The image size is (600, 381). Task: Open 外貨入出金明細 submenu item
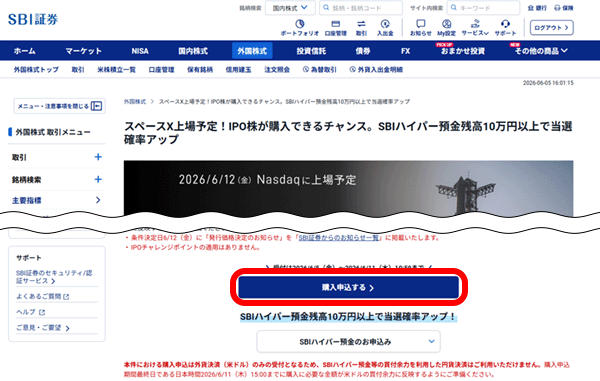pyautogui.click(x=376, y=70)
